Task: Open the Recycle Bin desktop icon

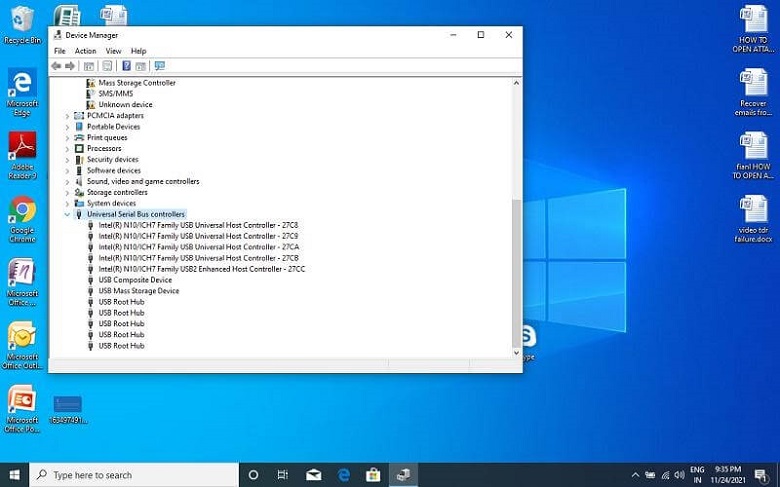Action: (x=21, y=26)
